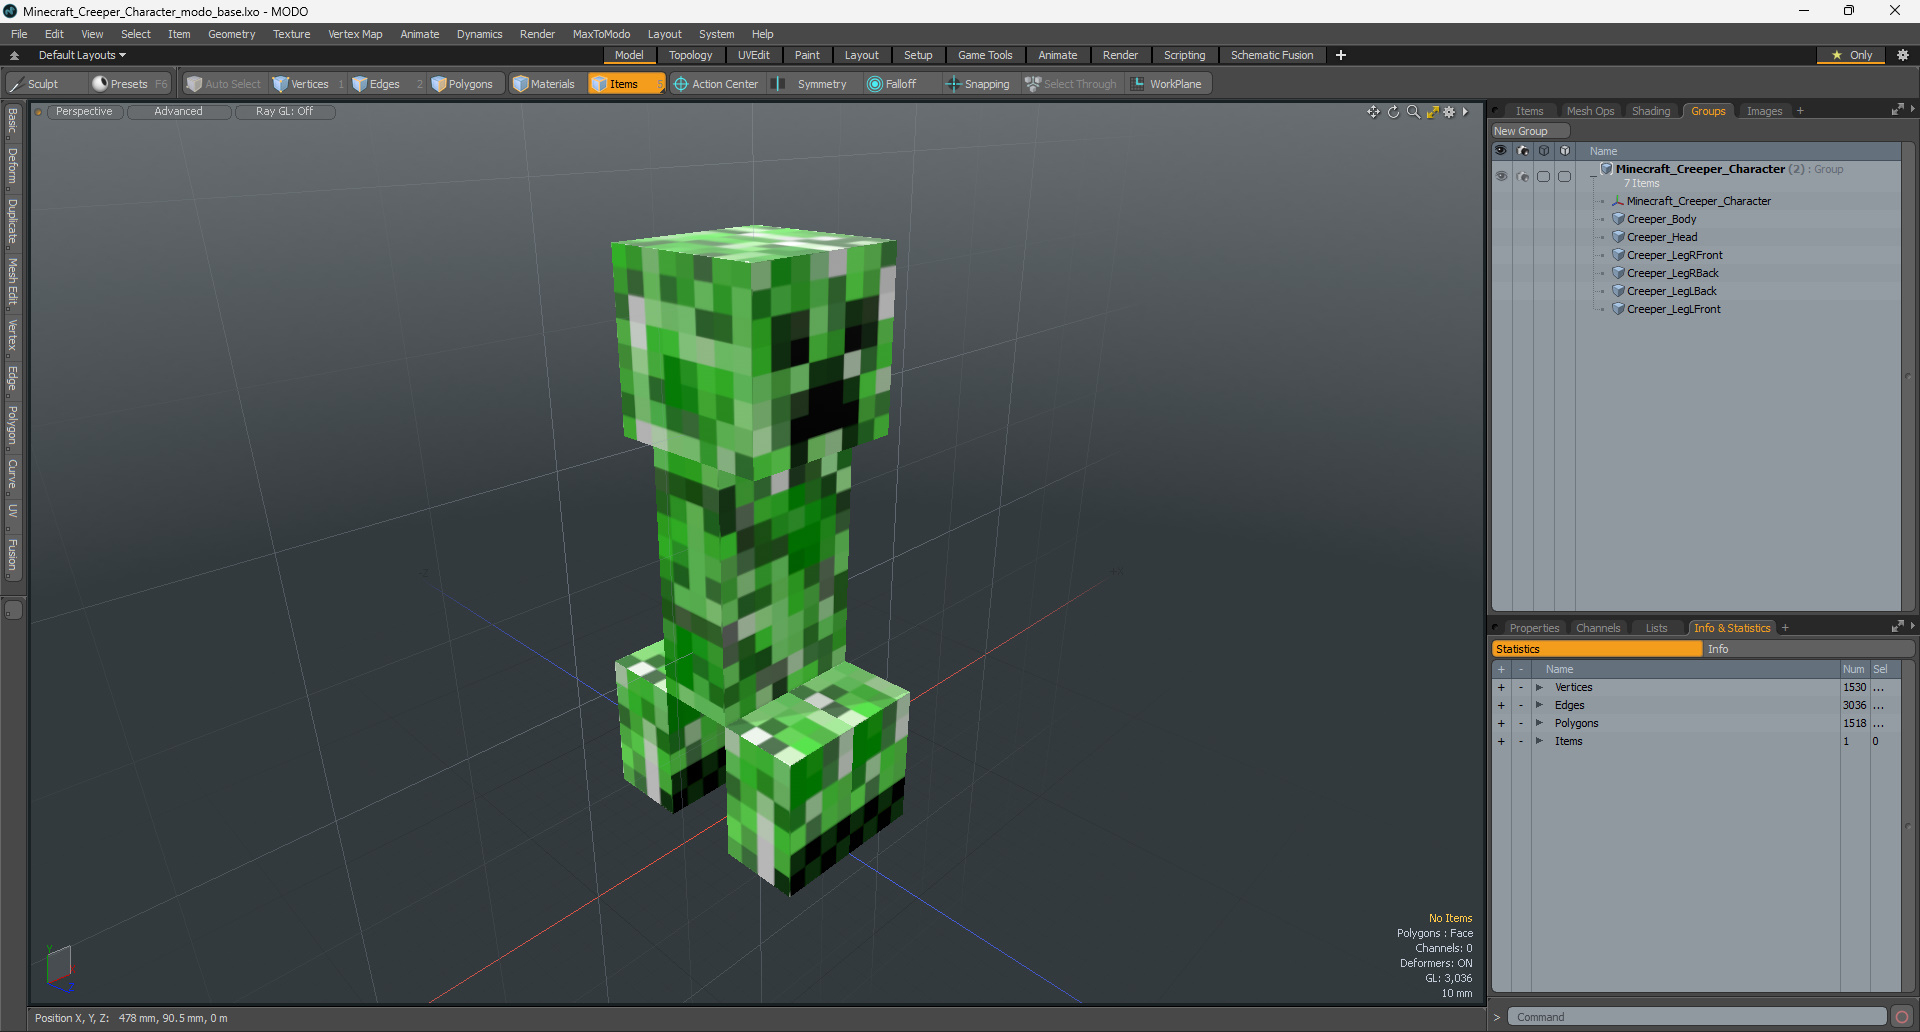
Task: Toggle Select Through
Action: point(1071,84)
